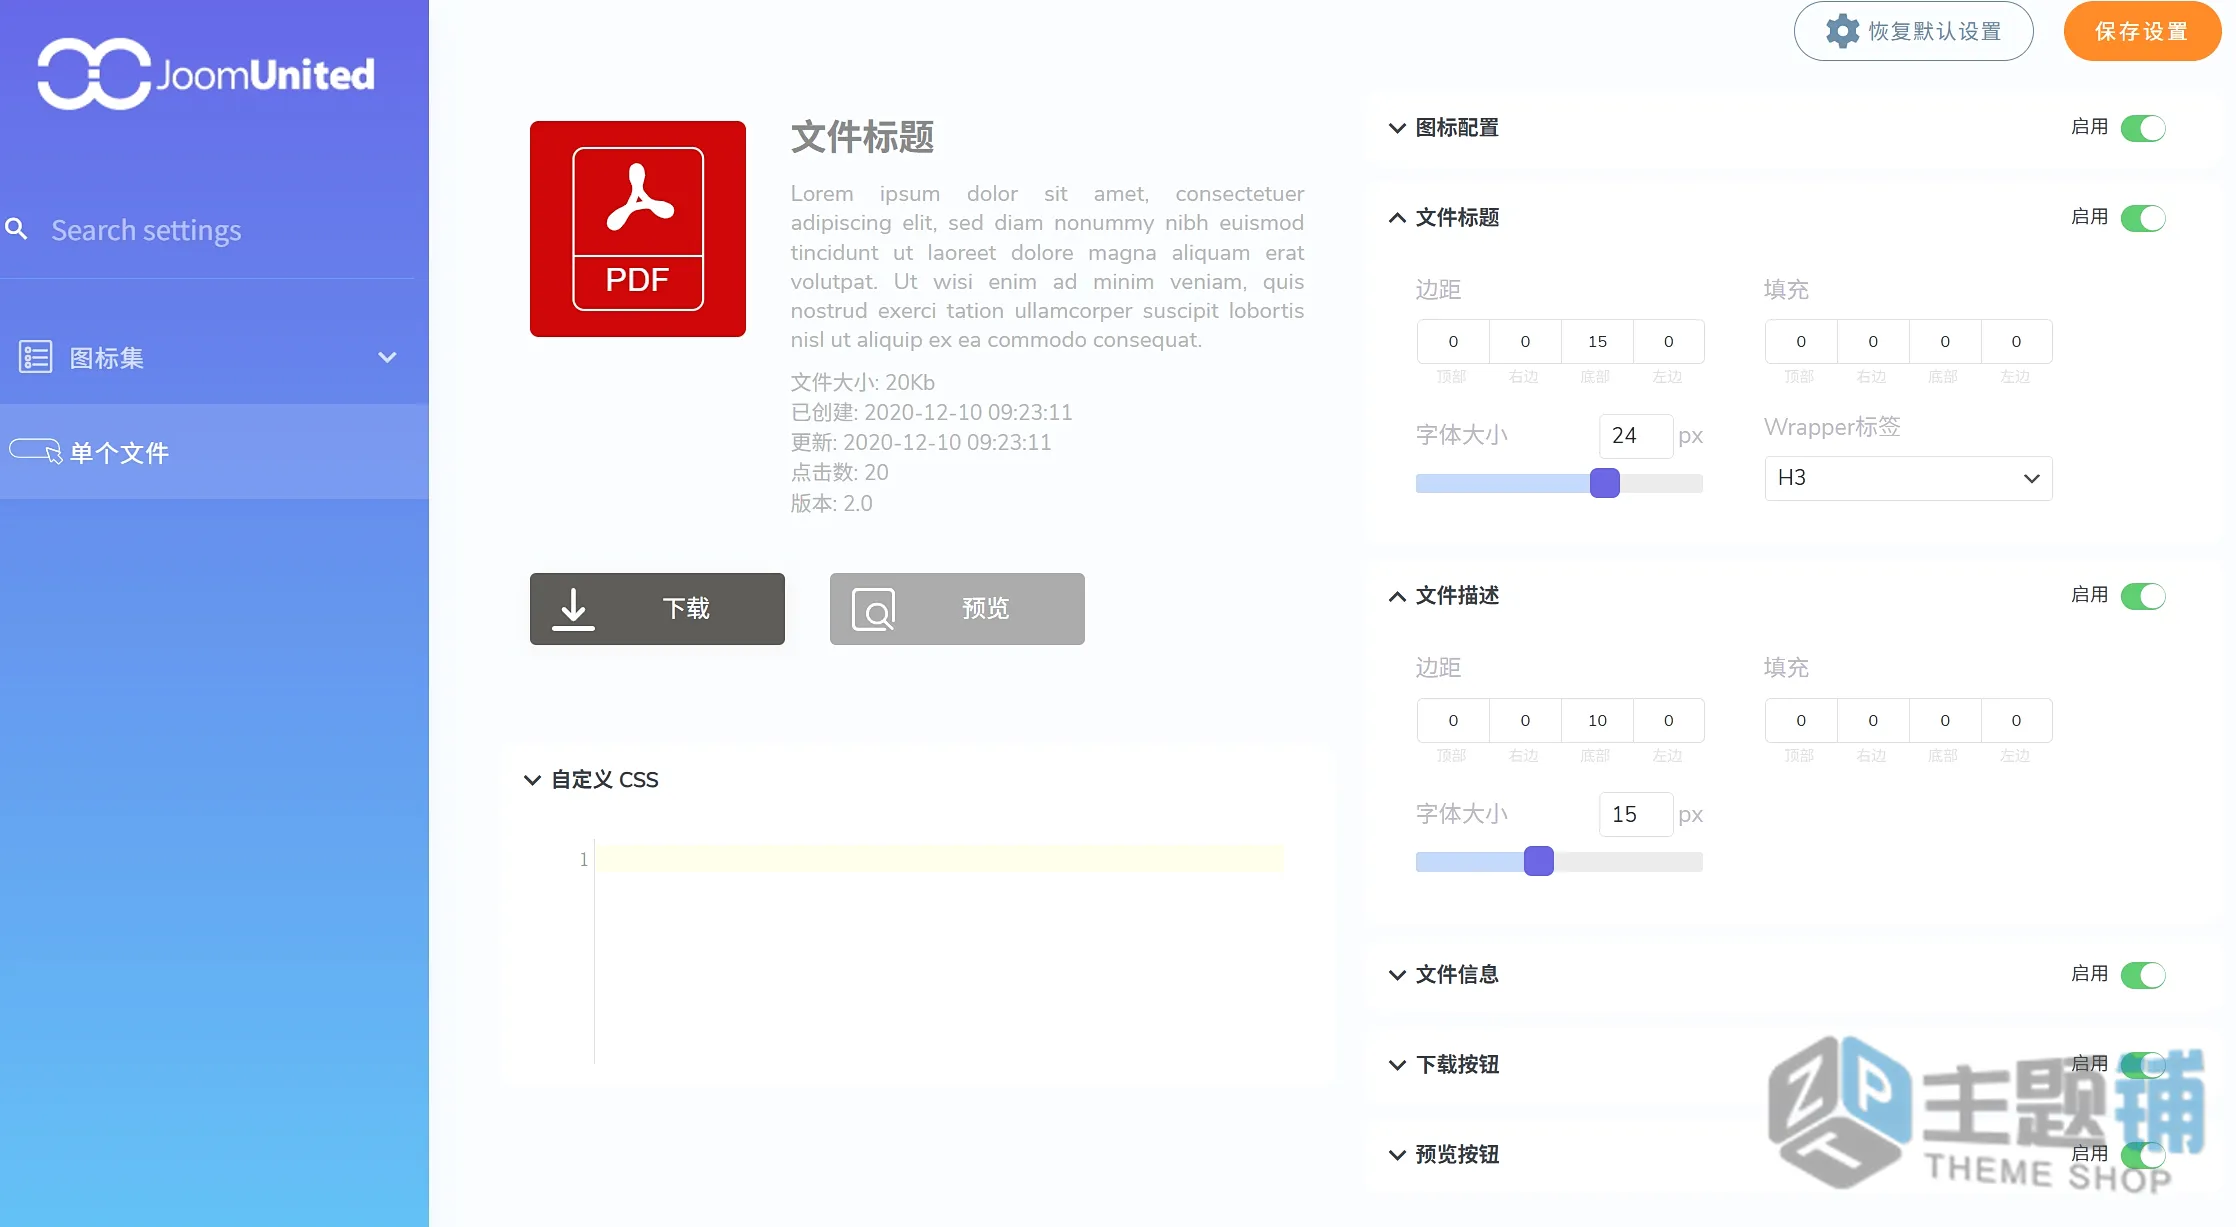The width and height of the screenshot is (2236, 1227).
Task: Click the text 已创建: 2020-12-10 09:23:11
Action: [931, 413]
